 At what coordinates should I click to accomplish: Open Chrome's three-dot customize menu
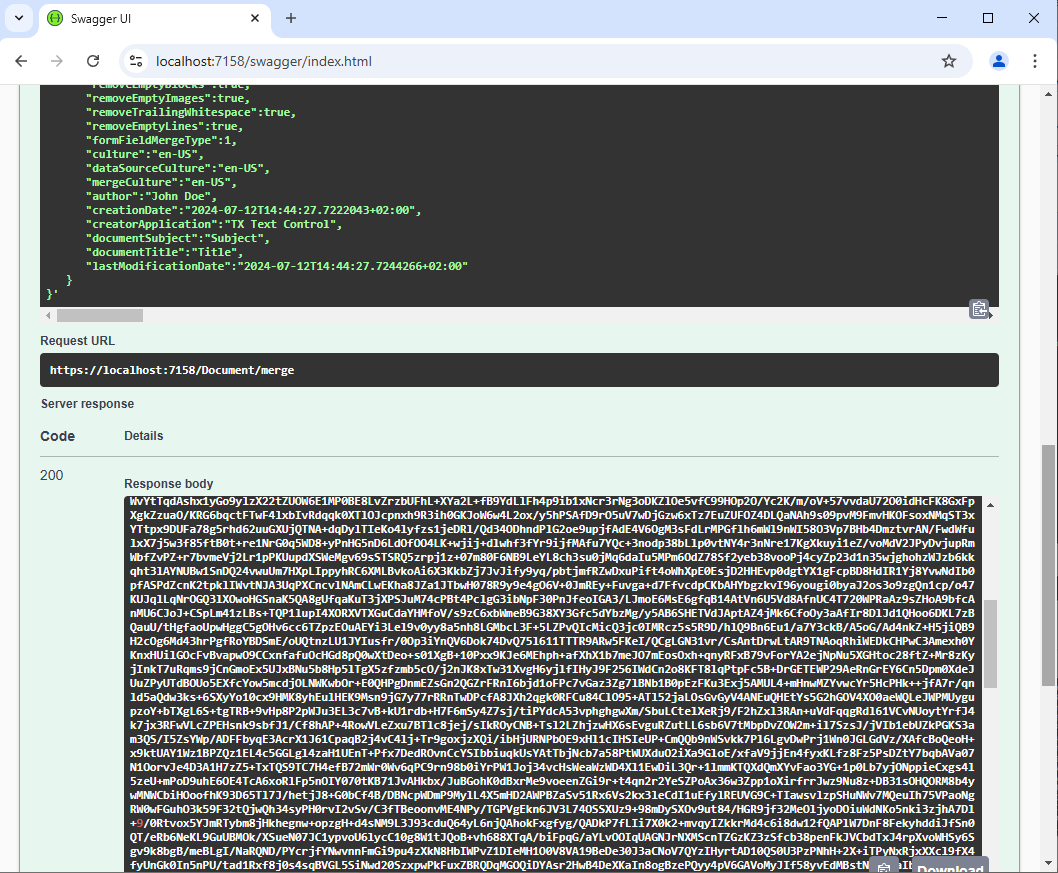tap(1037, 61)
